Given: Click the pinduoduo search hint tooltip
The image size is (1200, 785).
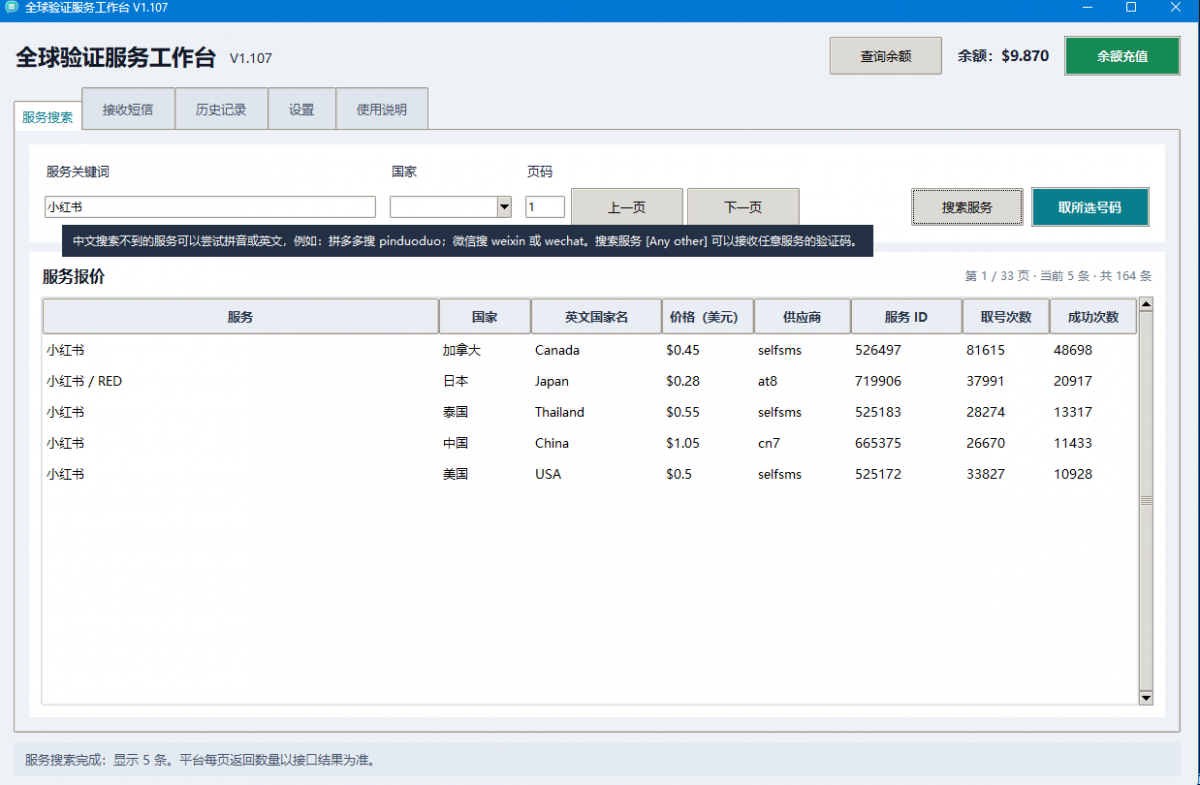Looking at the screenshot, I should 467,241.
